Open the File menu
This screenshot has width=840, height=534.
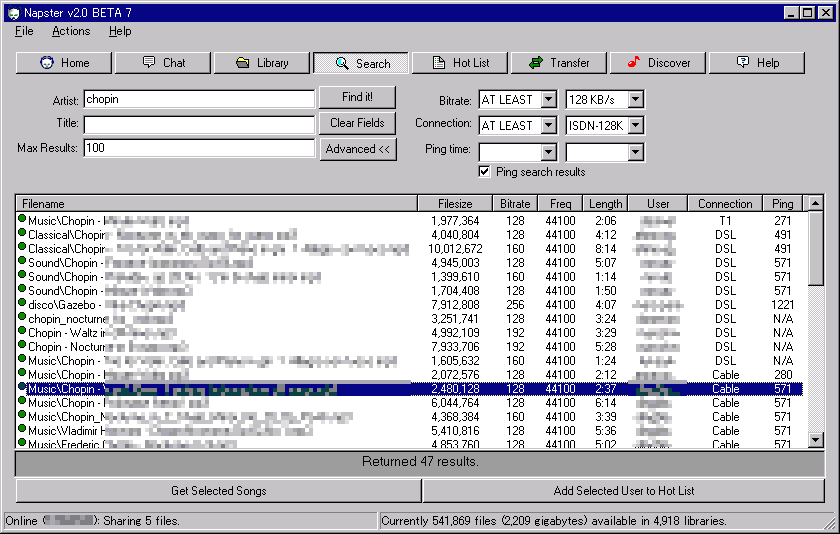point(24,31)
